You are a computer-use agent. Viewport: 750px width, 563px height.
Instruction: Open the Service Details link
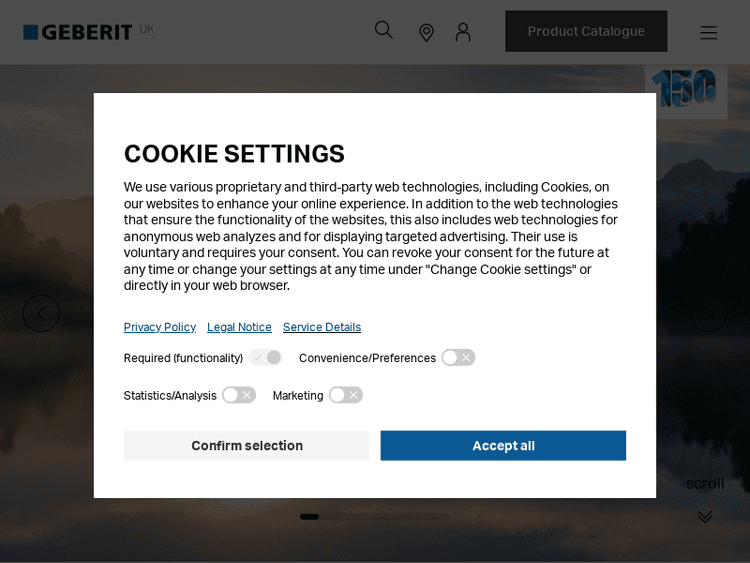coord(322,327)
